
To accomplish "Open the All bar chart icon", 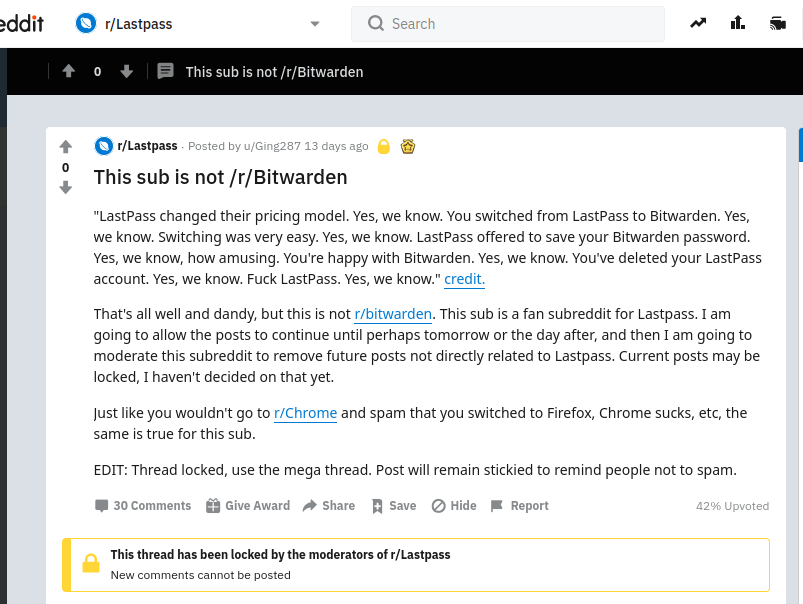I will pyautogui.click(x=738, y=23).
